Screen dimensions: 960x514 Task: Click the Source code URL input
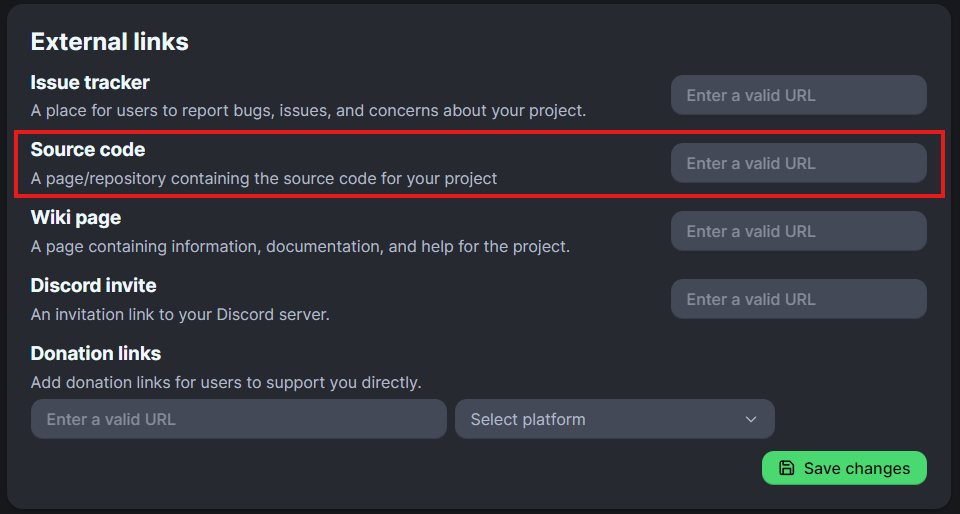(x=798, y=163)
